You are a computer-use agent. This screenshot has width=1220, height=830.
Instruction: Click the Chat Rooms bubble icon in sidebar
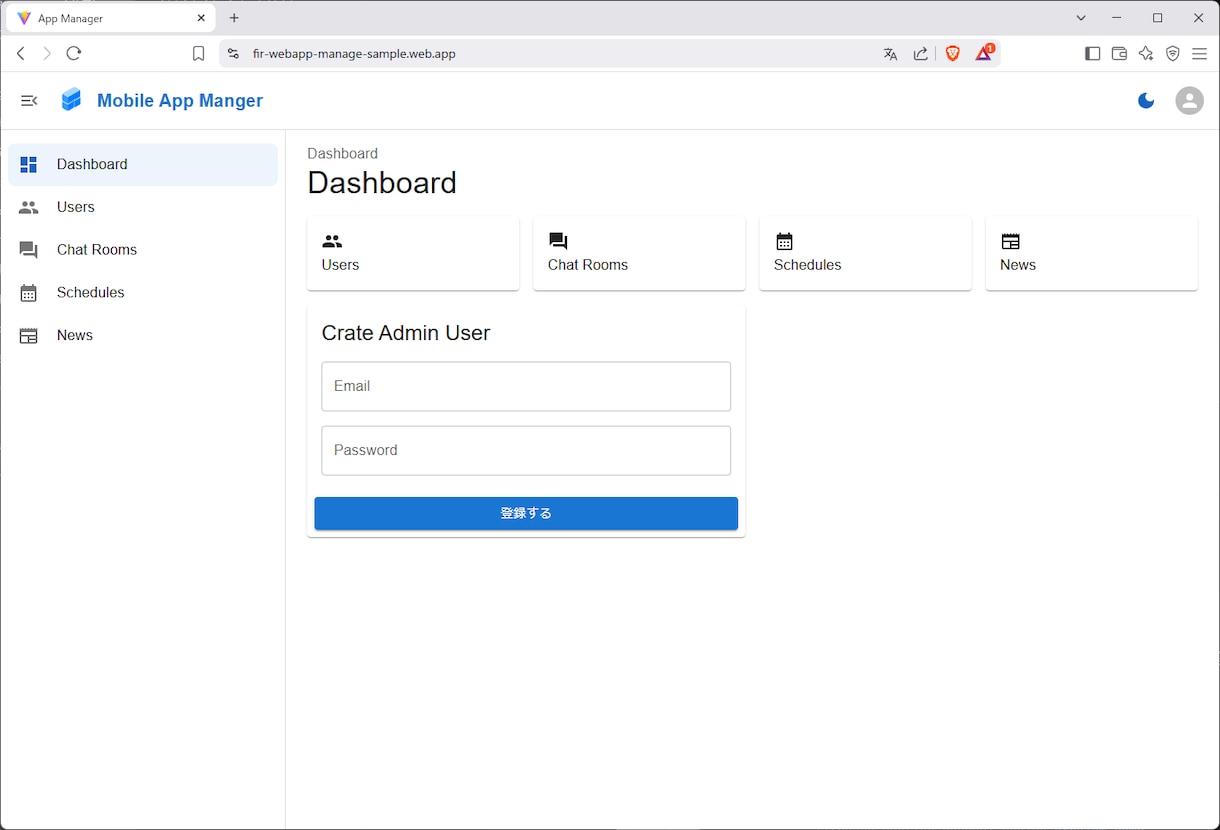pyautogui.click(x=29, y=250)
